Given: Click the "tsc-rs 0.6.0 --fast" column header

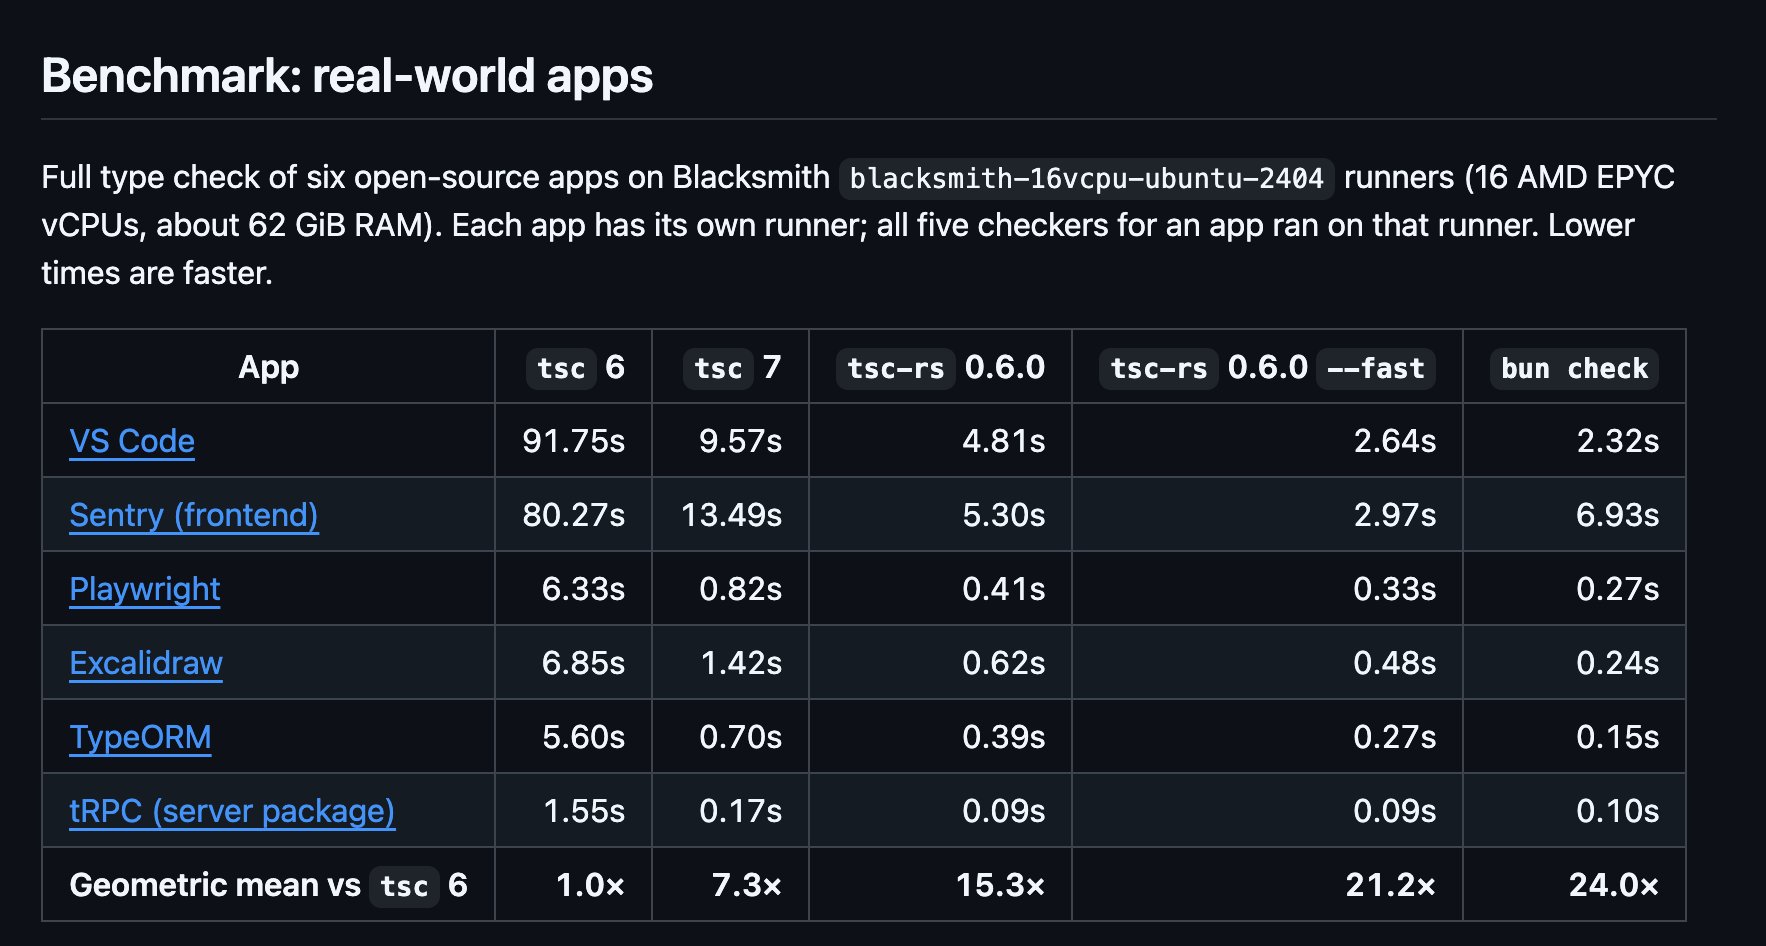Looking at the screenshot, I should click(1267, 368).
